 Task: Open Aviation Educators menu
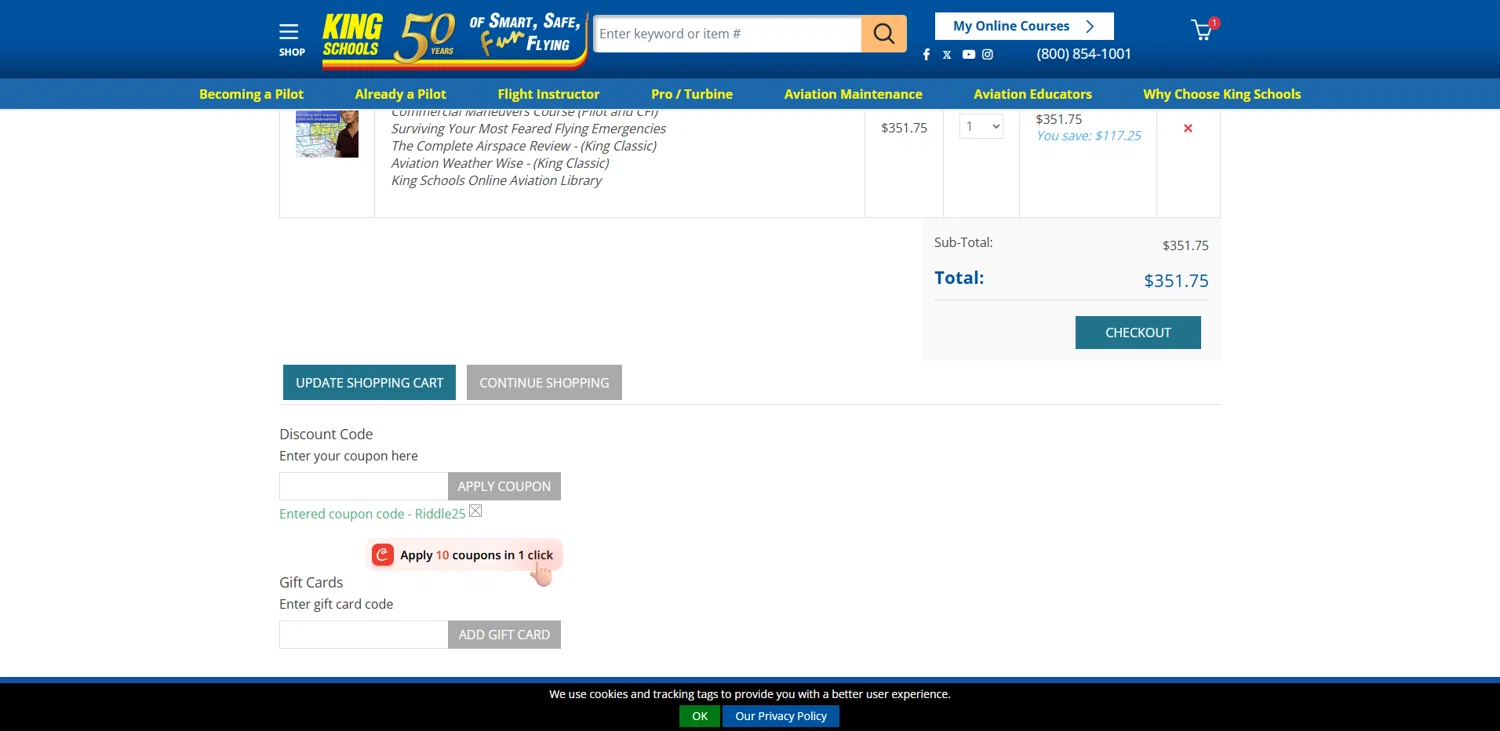point(1033,94)
